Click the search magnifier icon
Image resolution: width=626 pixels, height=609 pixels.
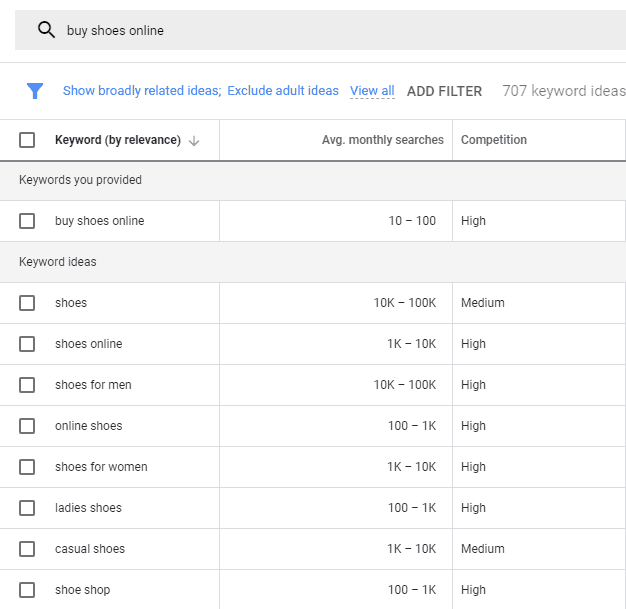pyautogui.click(x=46, y=30)
